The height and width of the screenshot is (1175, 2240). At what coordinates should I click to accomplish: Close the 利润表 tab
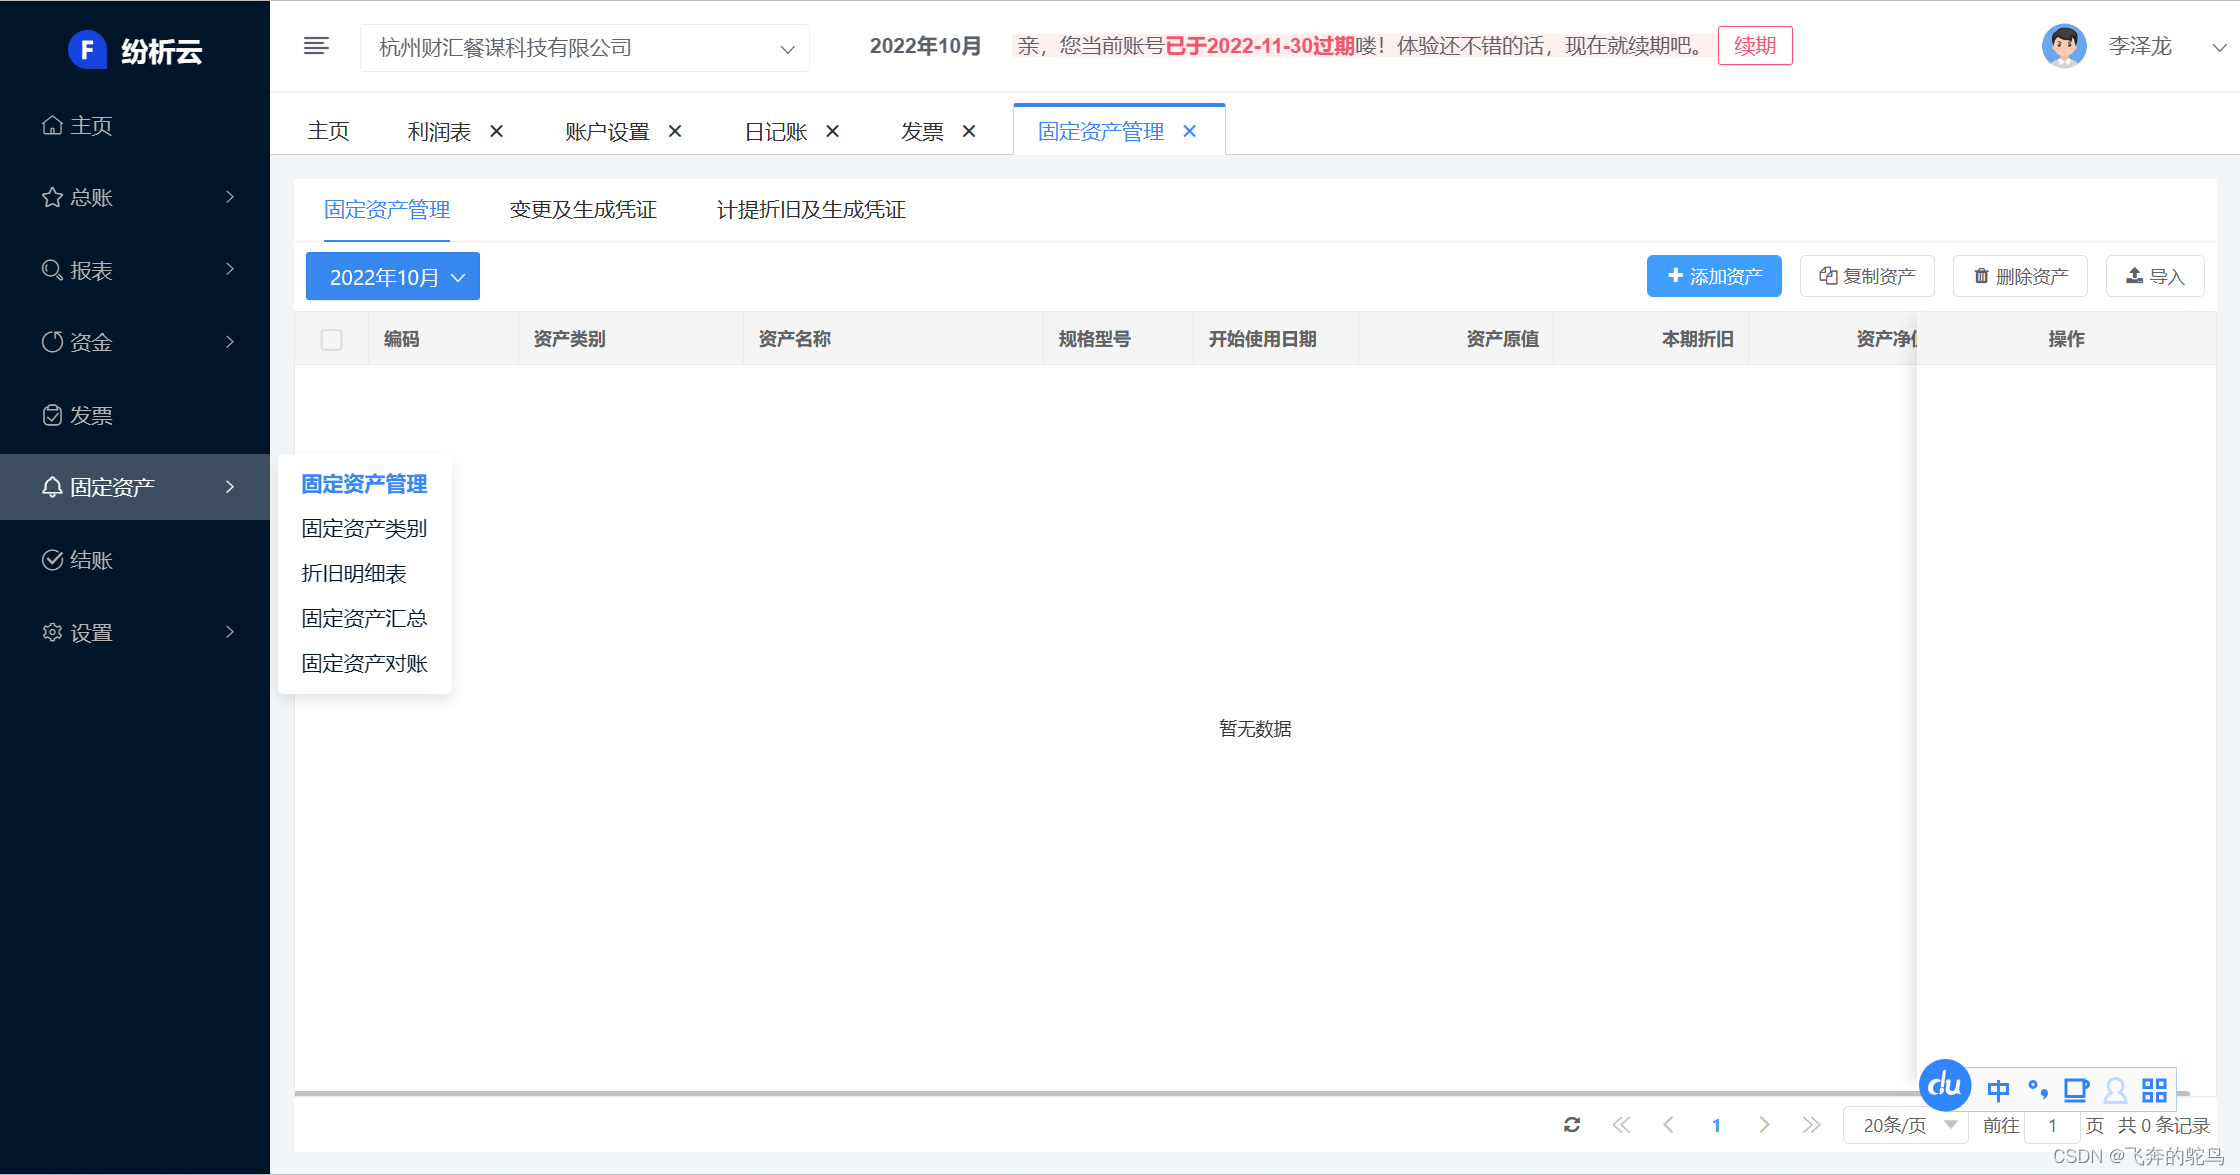tap(497, 132)
